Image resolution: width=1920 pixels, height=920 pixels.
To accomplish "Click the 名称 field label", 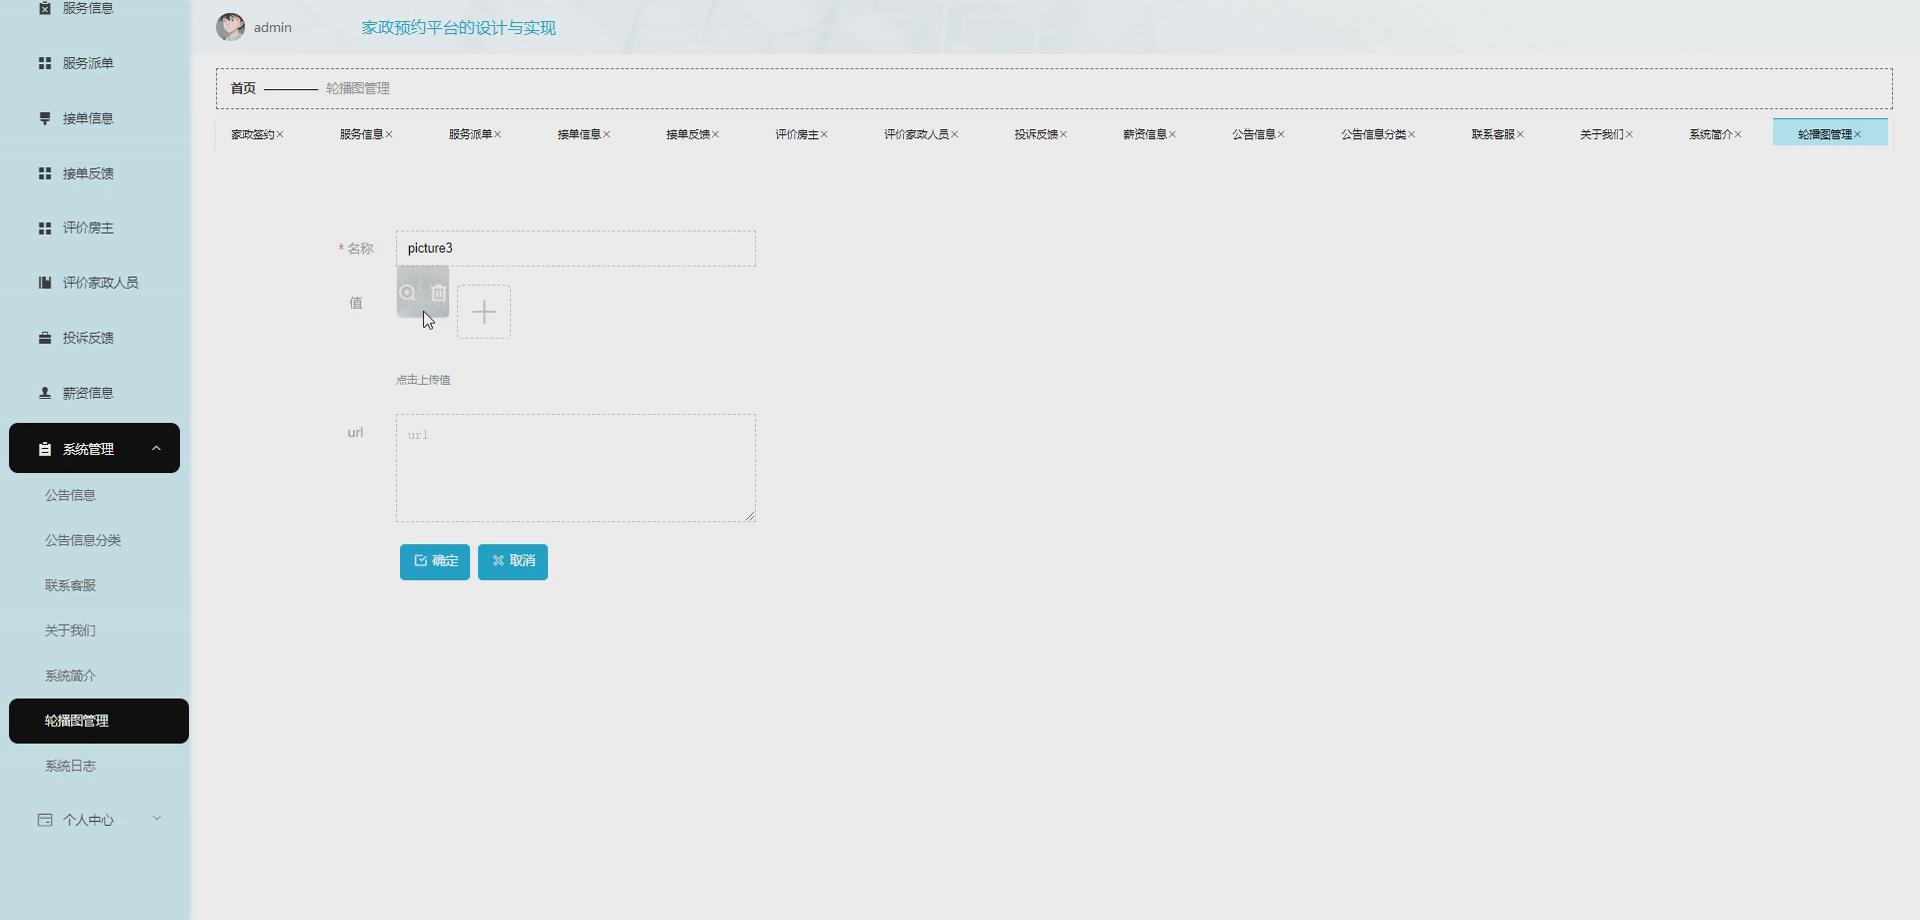I will tap(360, 249).
